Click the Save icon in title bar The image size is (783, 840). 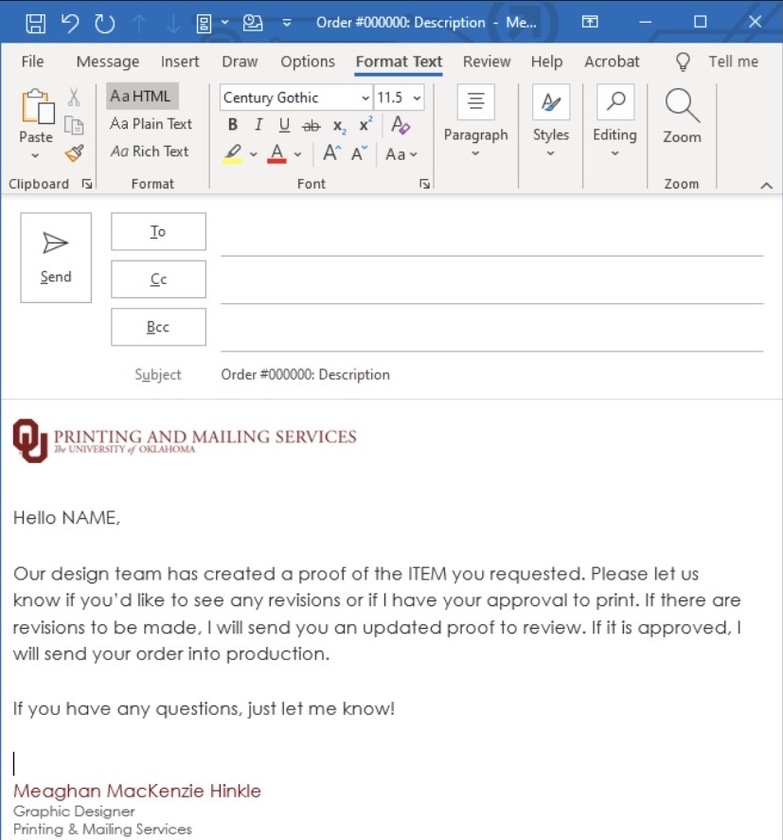tap(35, 22)
